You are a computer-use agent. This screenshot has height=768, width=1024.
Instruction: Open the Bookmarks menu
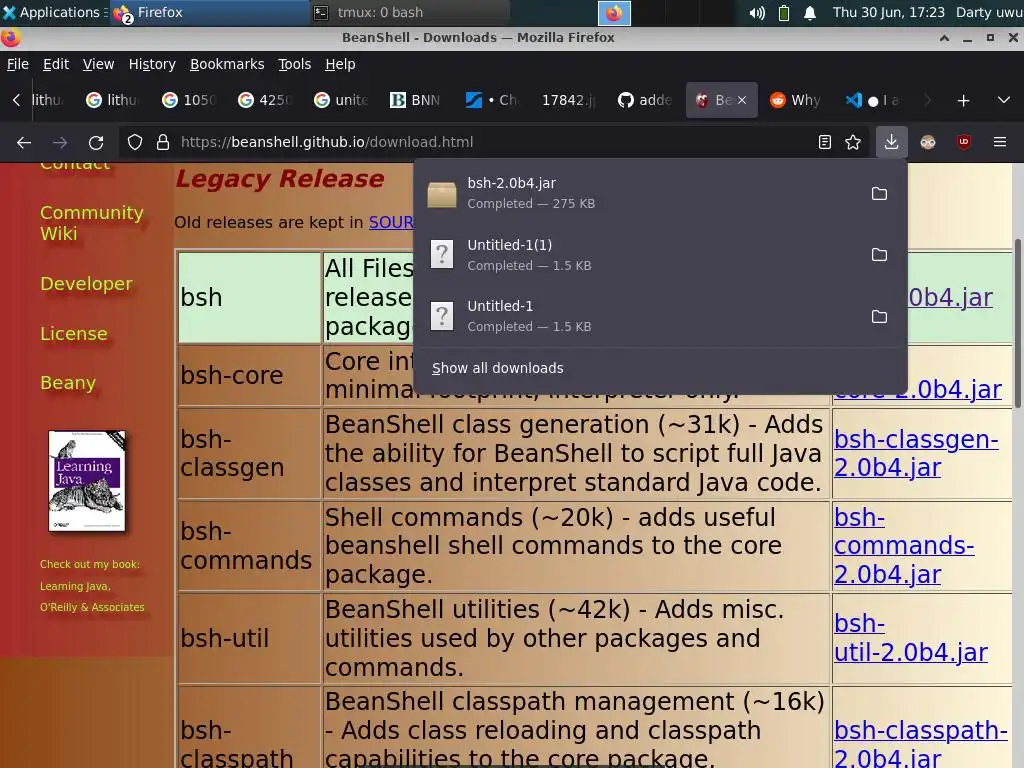(x=227, y=64)
